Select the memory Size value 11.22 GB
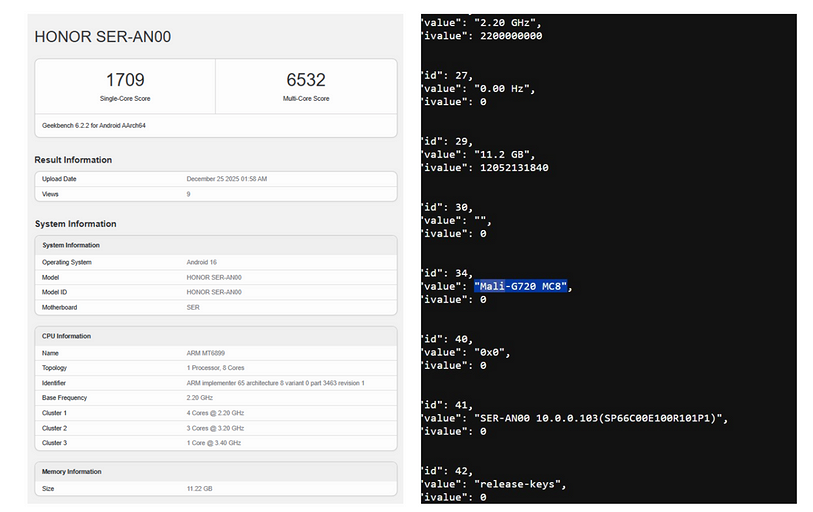The width and height of the screenshot is (813, 512). click(200, 490)
